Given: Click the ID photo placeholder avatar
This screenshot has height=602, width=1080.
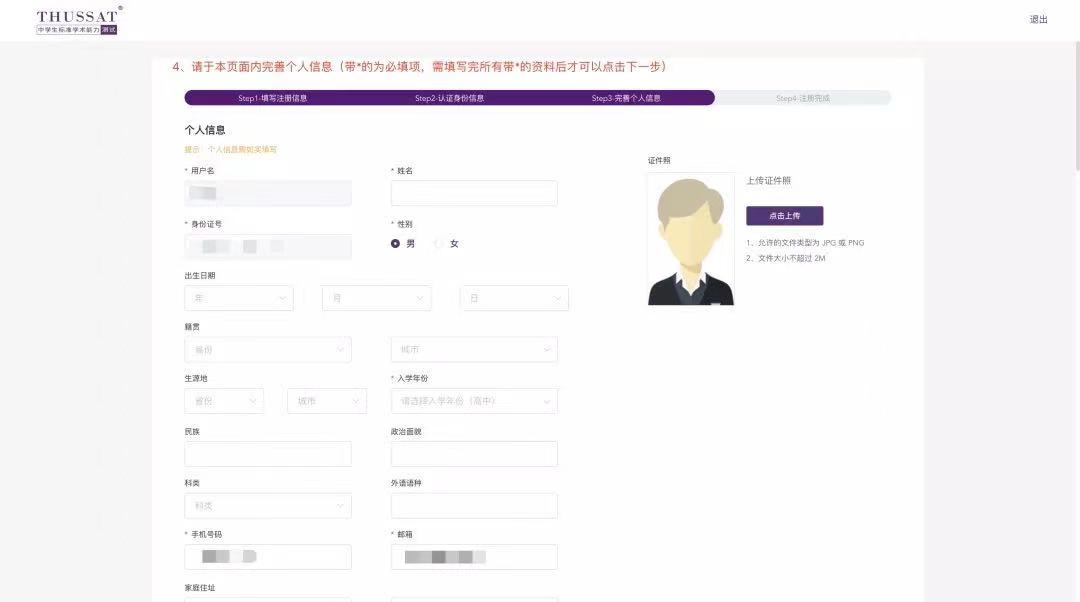Looking at the screenshot, I should pyautogui.click(x=691, y=239).
